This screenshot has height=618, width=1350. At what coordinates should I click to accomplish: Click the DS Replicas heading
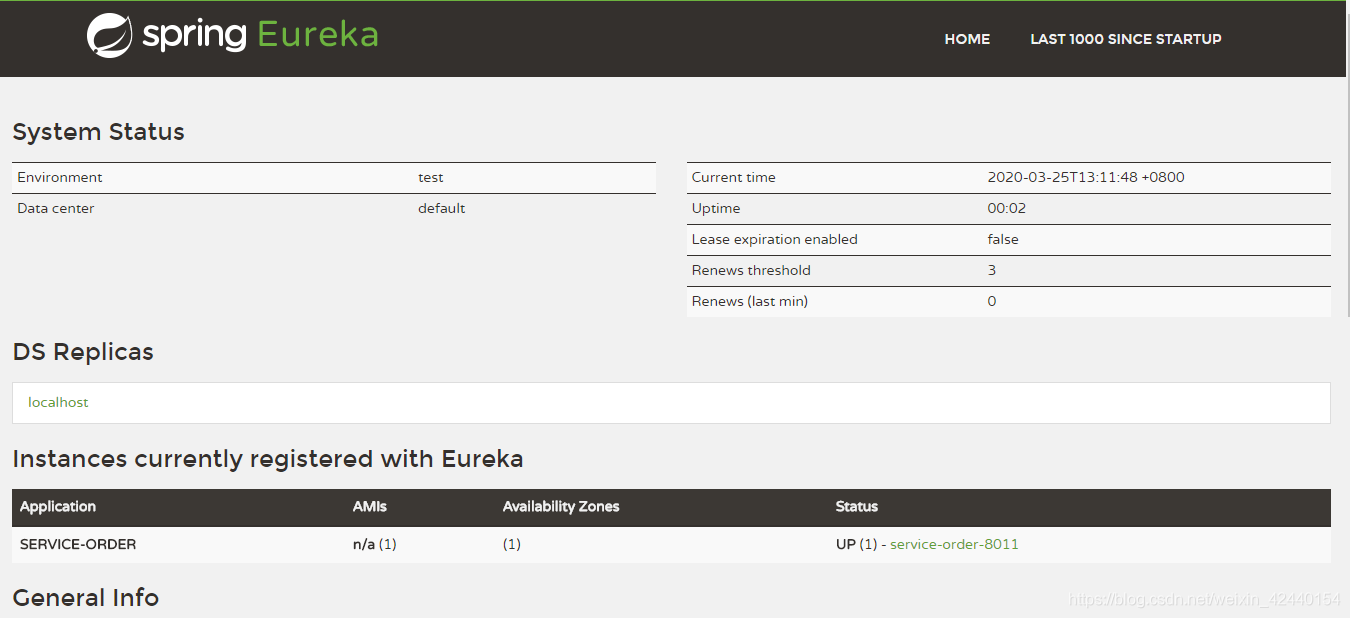click(83, 352)
